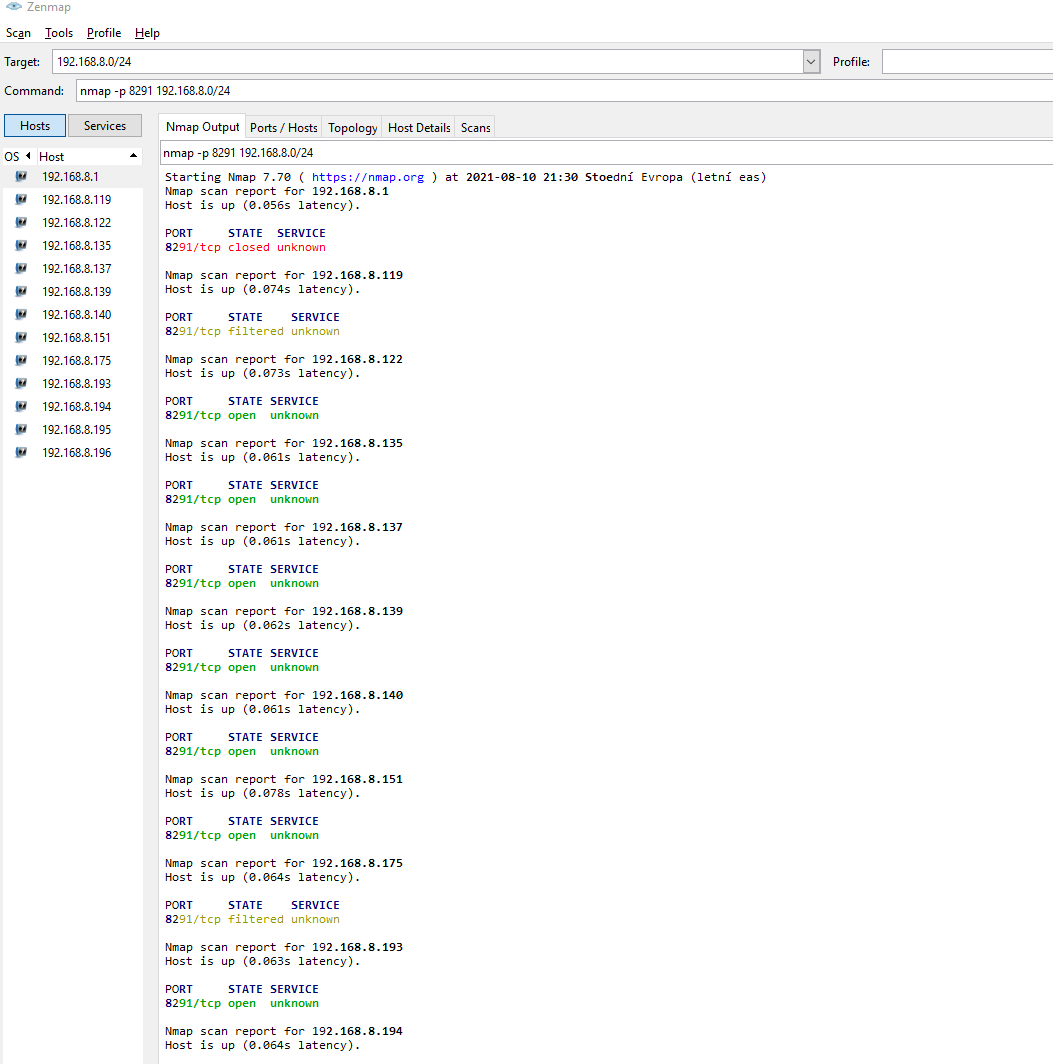Switch to the Ports / Hosts tab
The width and height of the screenshot is (1053, 1064).
coord(284,128)
